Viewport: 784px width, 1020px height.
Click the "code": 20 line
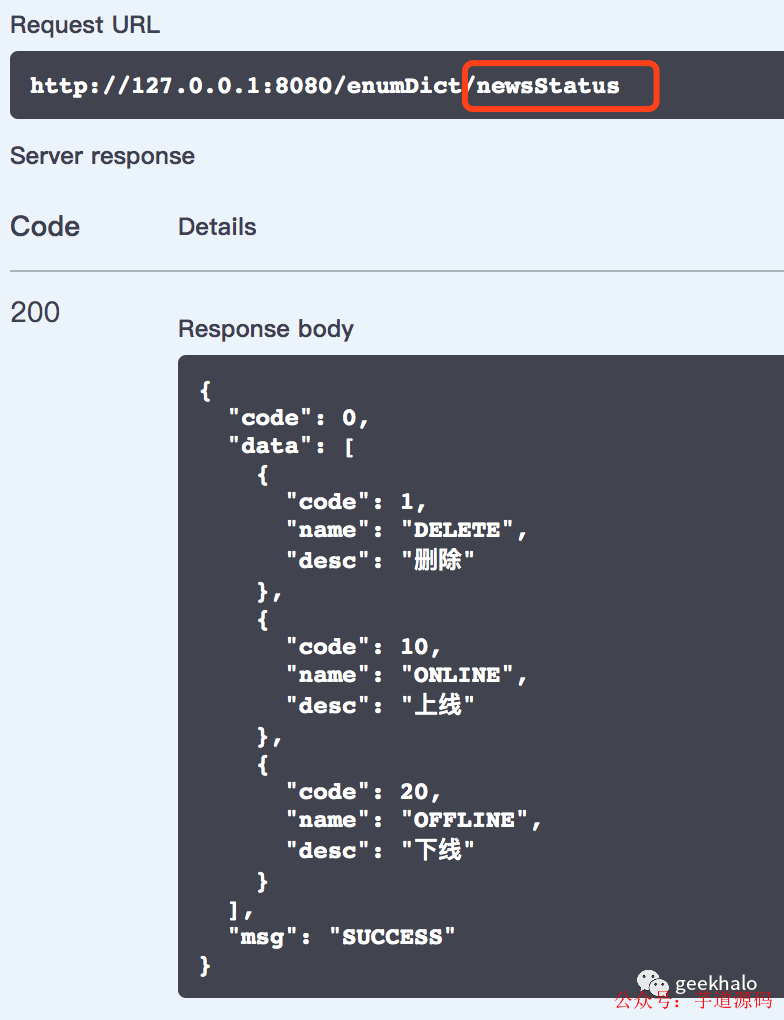coord(363,792)
